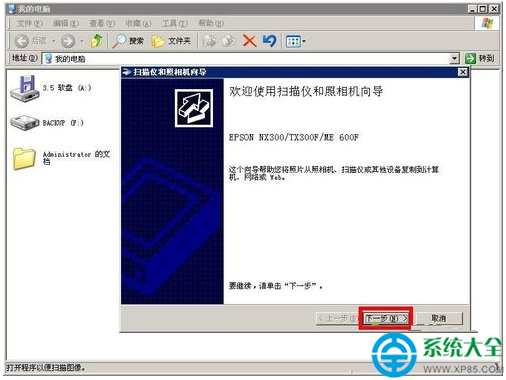This screenshot has width=506, height=380.
Task: Go up one folder level icon
Action: 97,41
